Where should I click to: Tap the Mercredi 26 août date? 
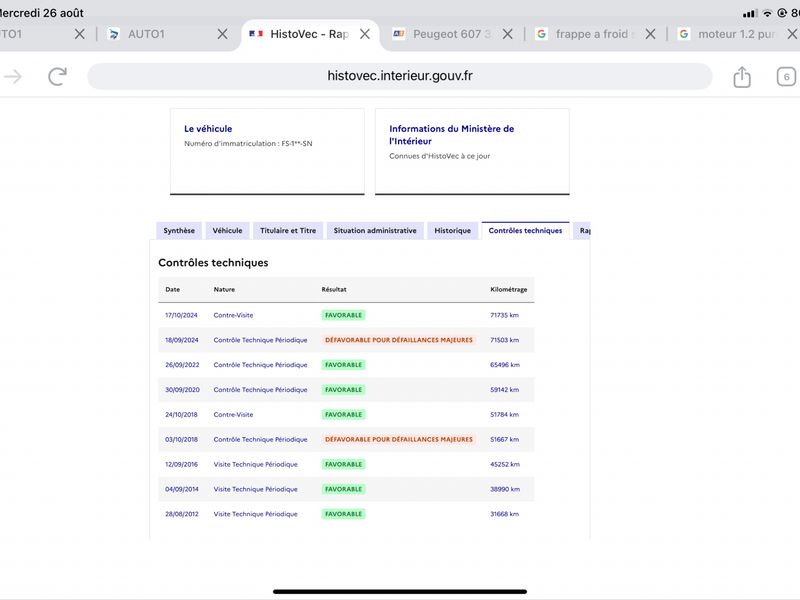41,13
